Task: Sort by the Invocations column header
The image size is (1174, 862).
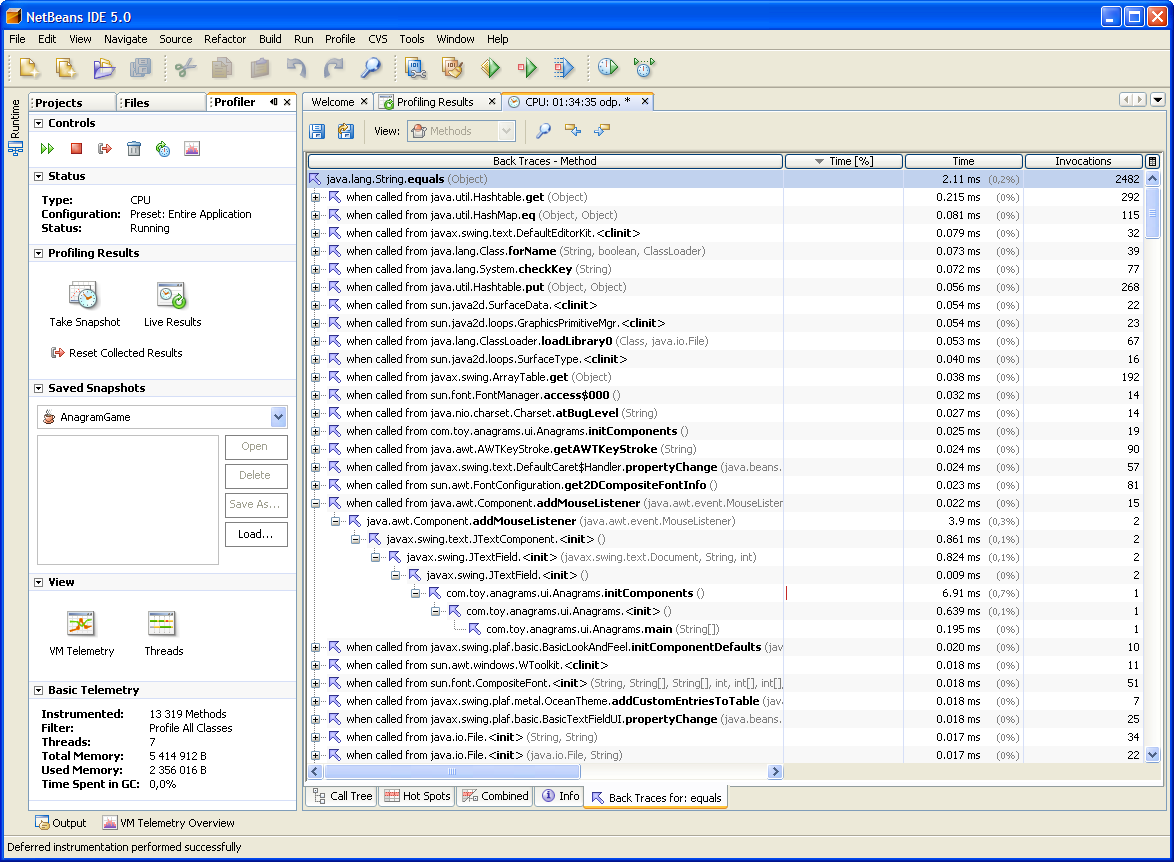Action: tap(1083, 161)
